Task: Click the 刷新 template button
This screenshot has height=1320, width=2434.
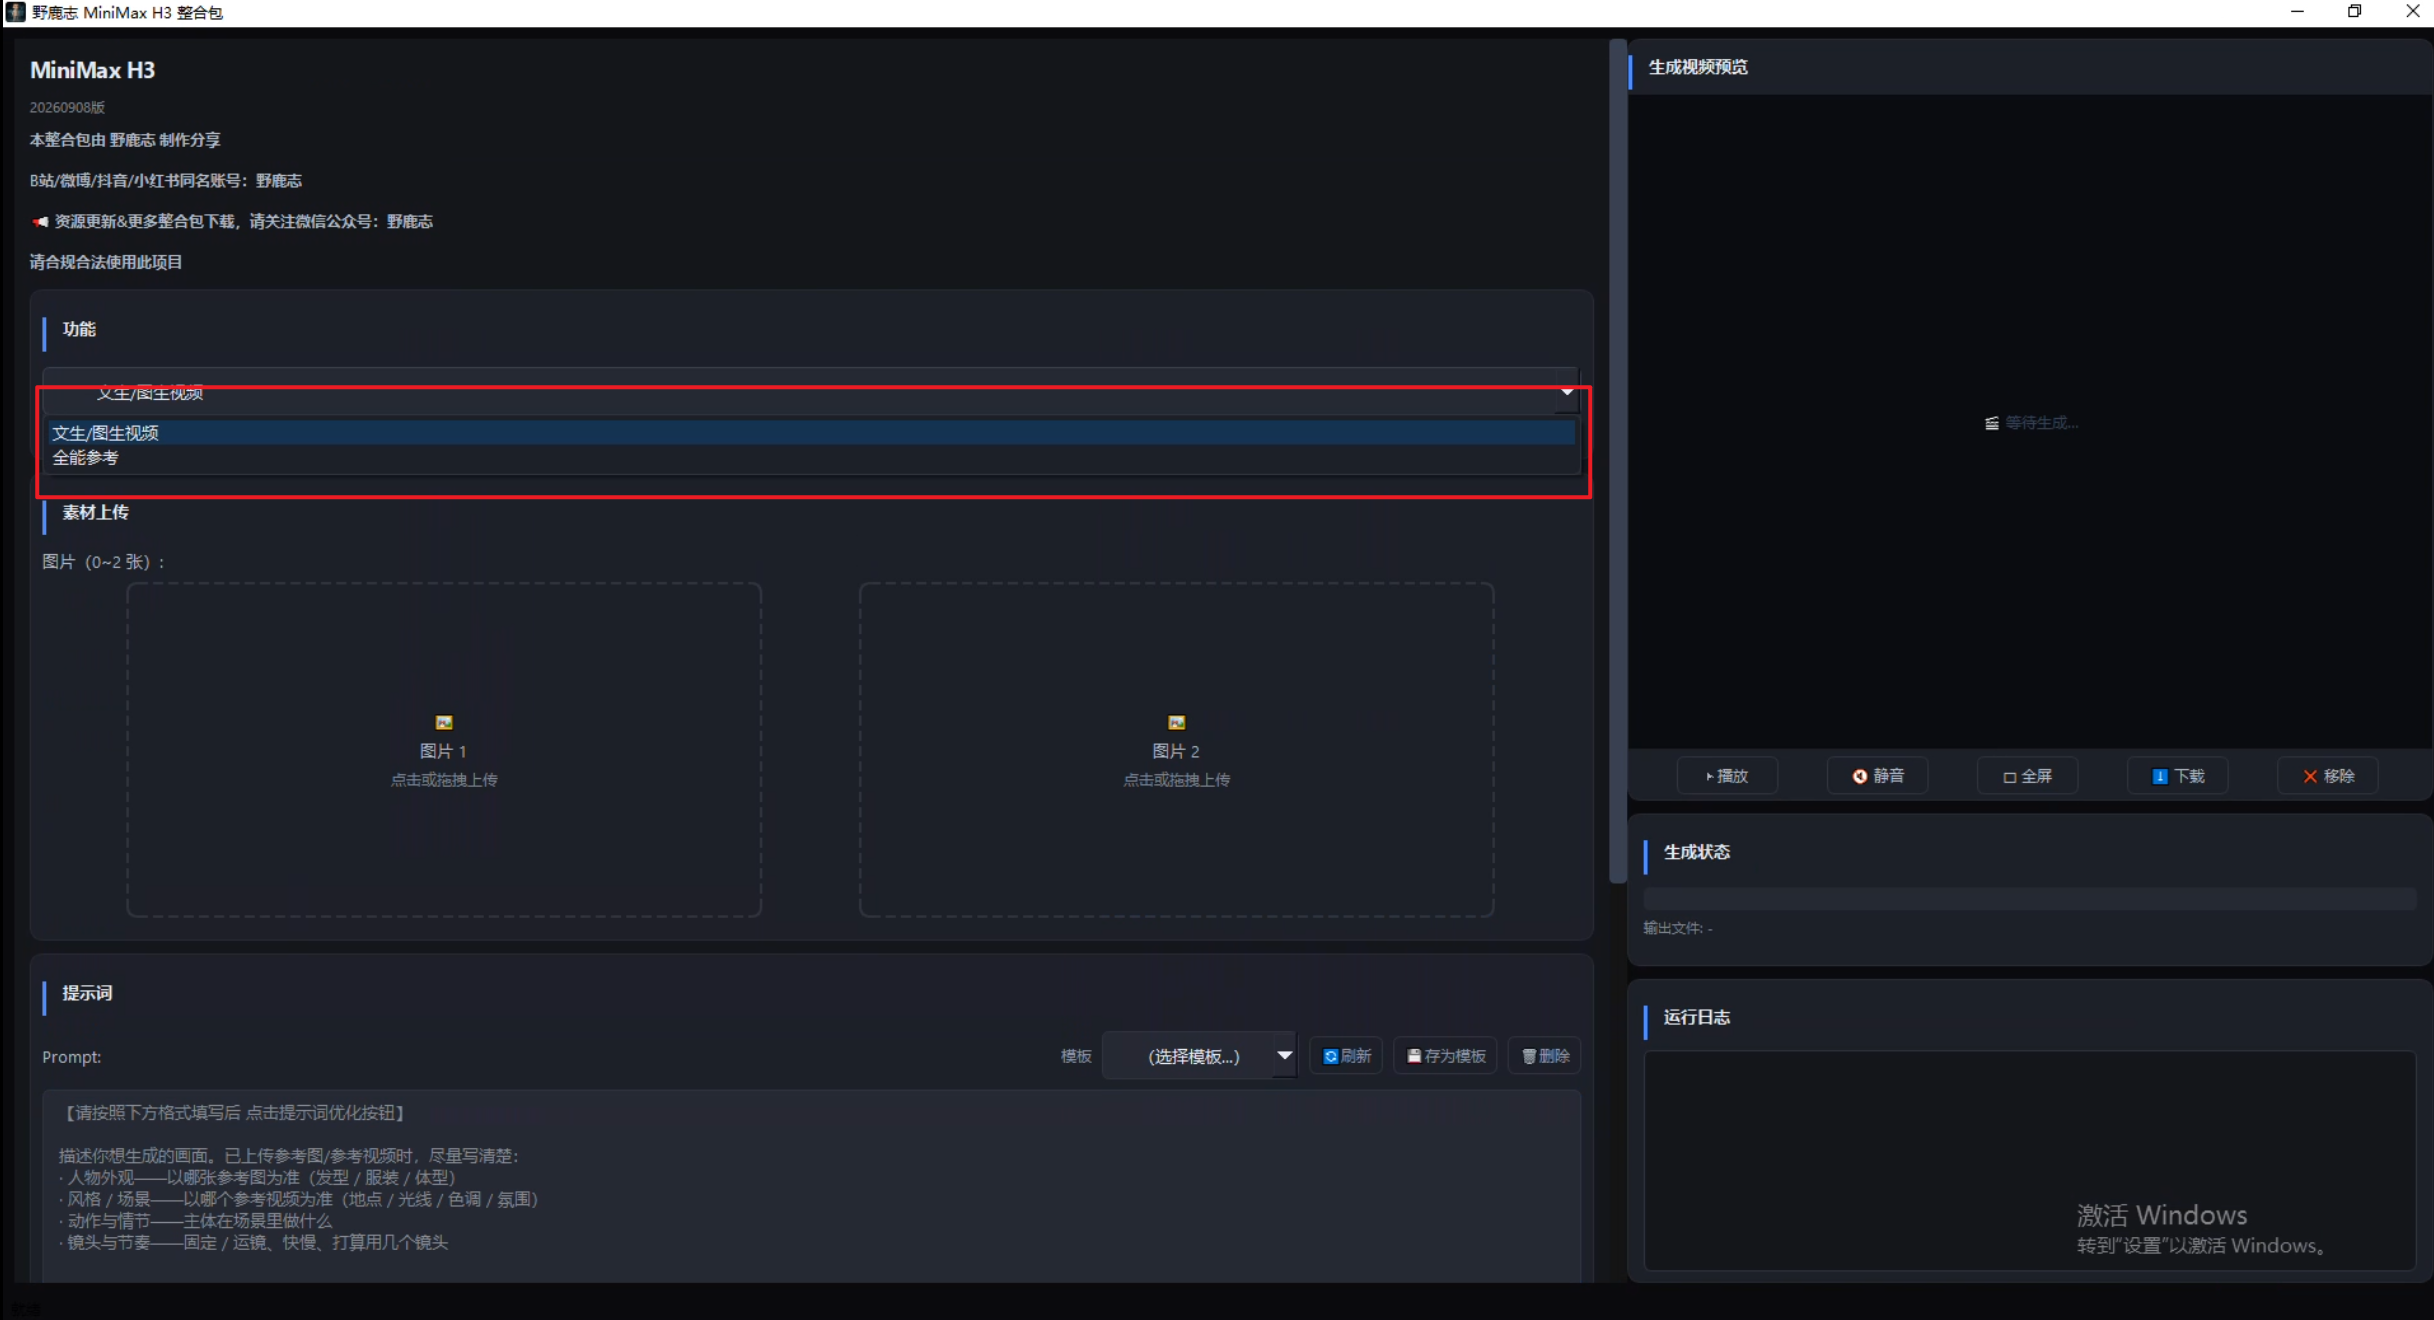Action: [x=1346, y=1056]
